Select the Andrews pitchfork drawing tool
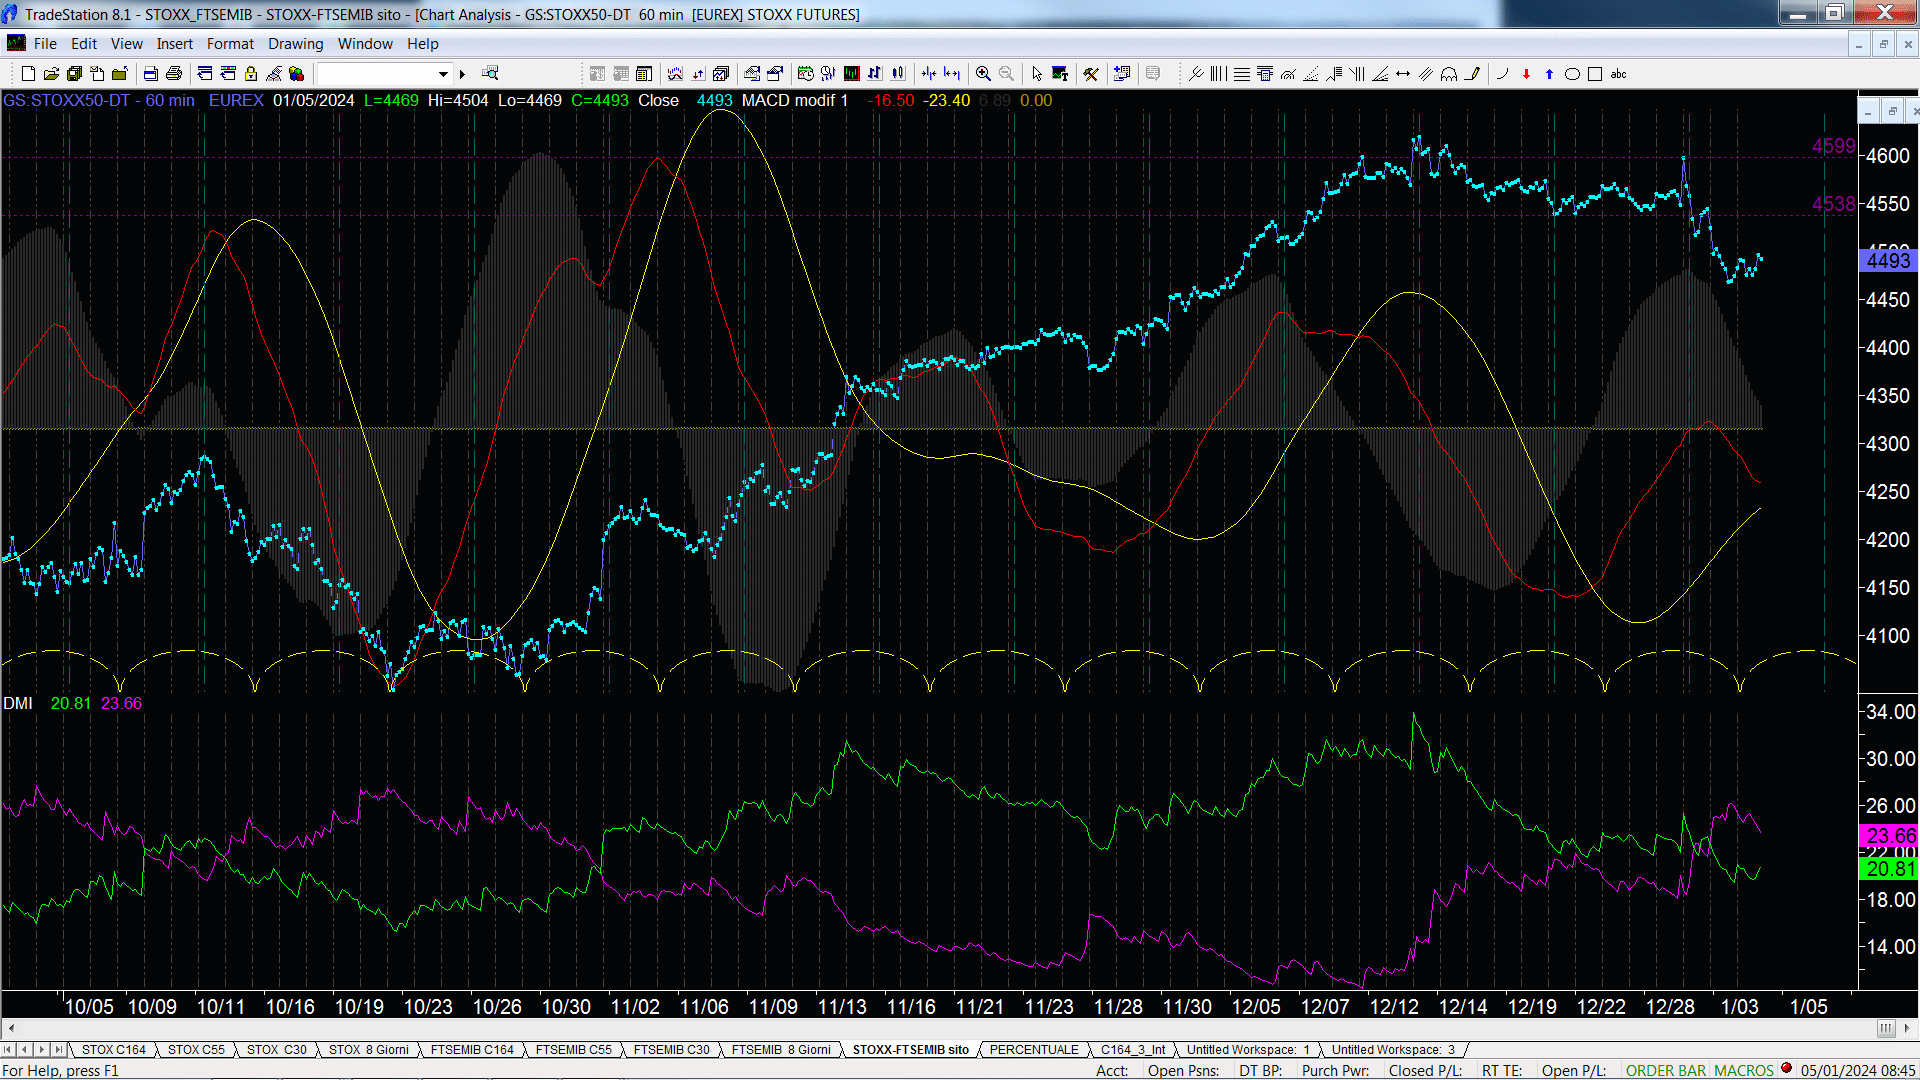Screen dimensions: 1920x1080 tap(1196, 74)
